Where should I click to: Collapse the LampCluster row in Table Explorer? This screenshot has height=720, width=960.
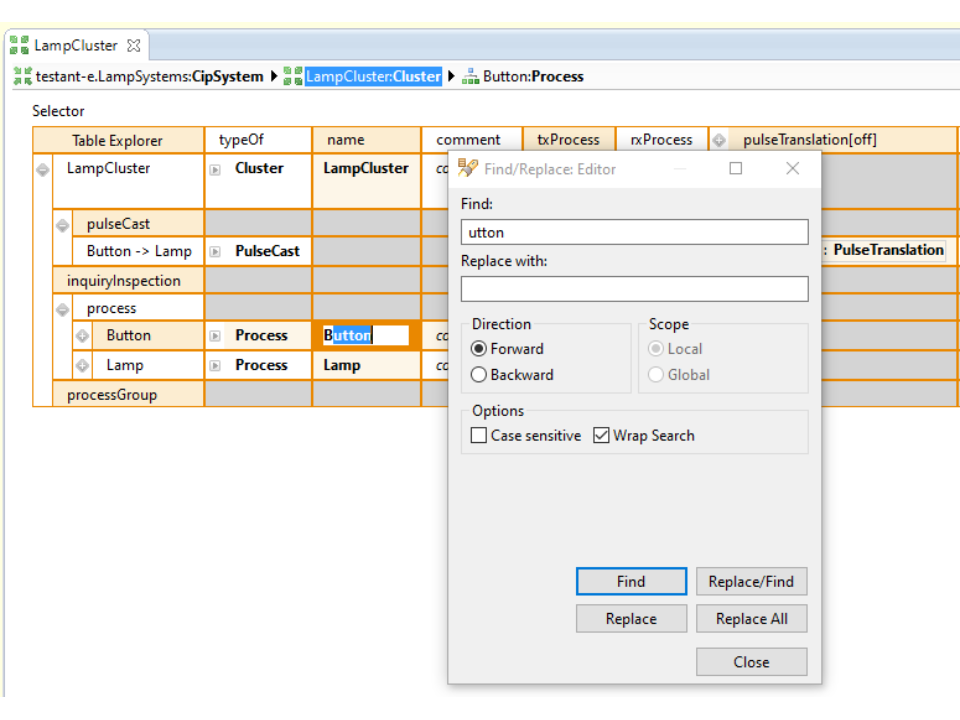[x=42, y=170]
